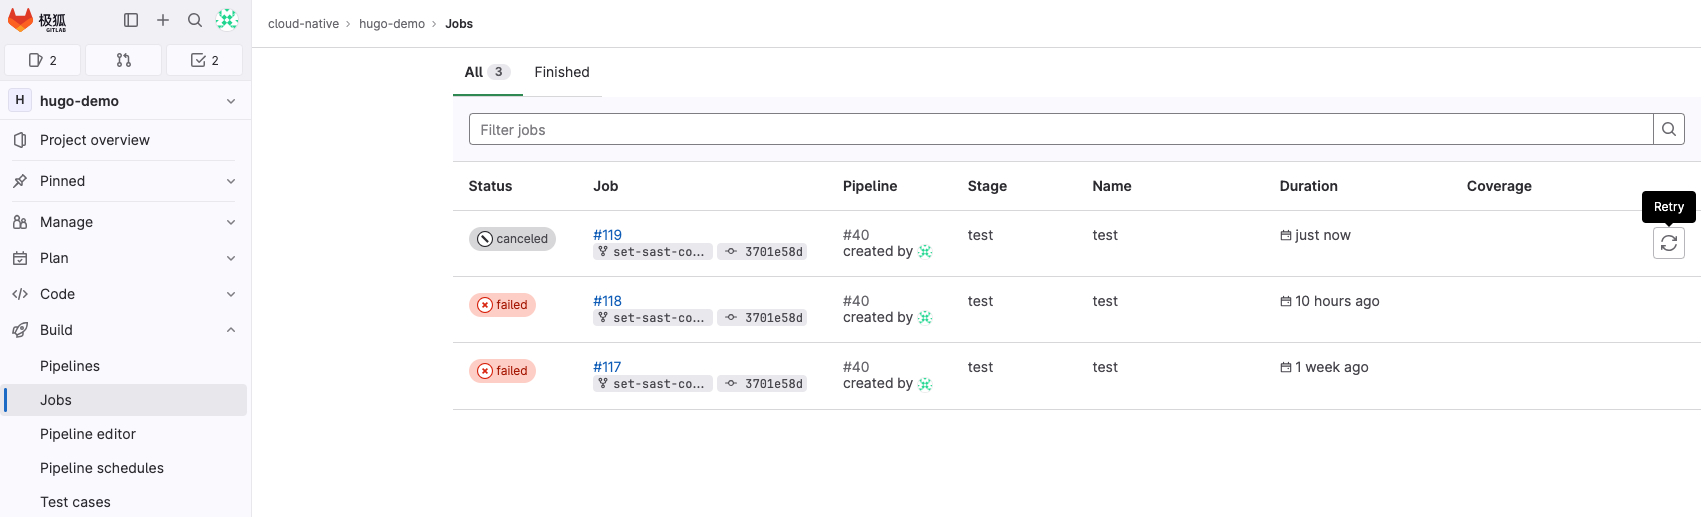Image resolution: width=1701 pixels, height=517 pixels.
Task: Open cloud-native breadcrumb link
Action: click(303, 24)
